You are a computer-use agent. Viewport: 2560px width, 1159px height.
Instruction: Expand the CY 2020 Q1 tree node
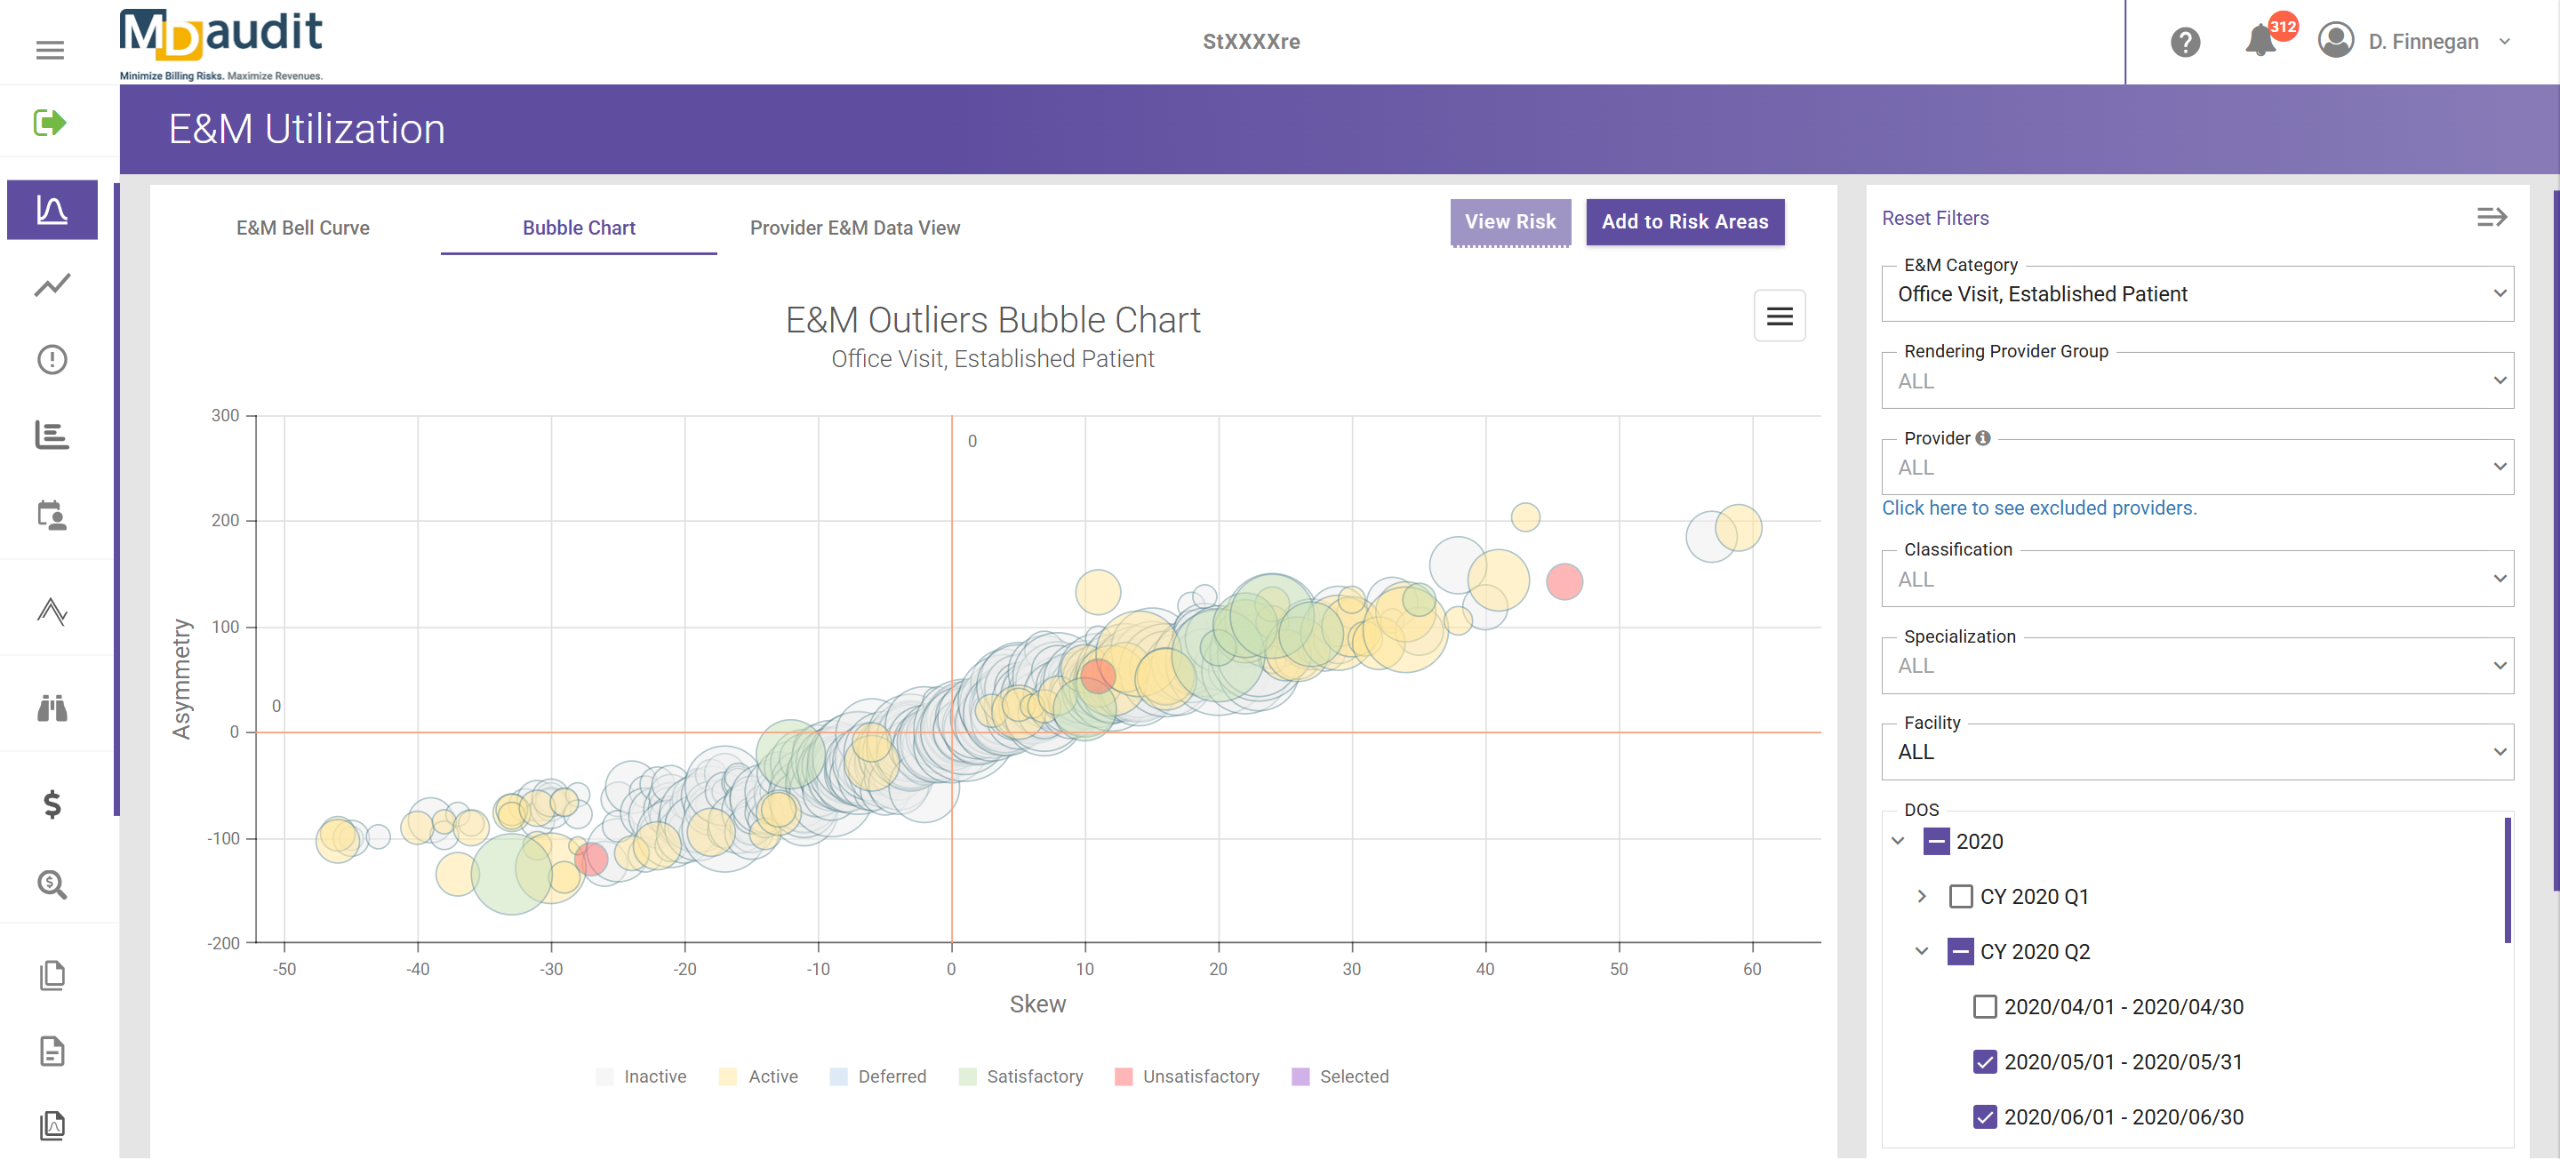tap(1921, 896)
